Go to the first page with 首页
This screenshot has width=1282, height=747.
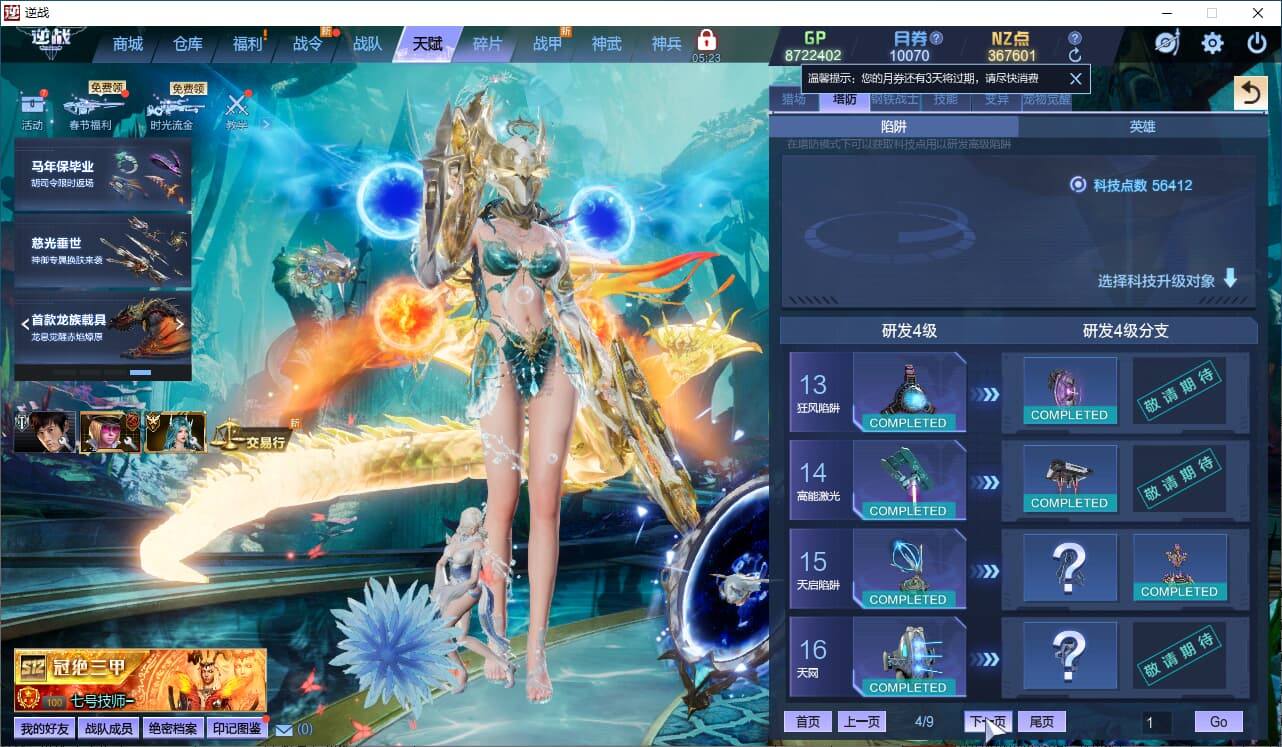(x=808, y=722)
